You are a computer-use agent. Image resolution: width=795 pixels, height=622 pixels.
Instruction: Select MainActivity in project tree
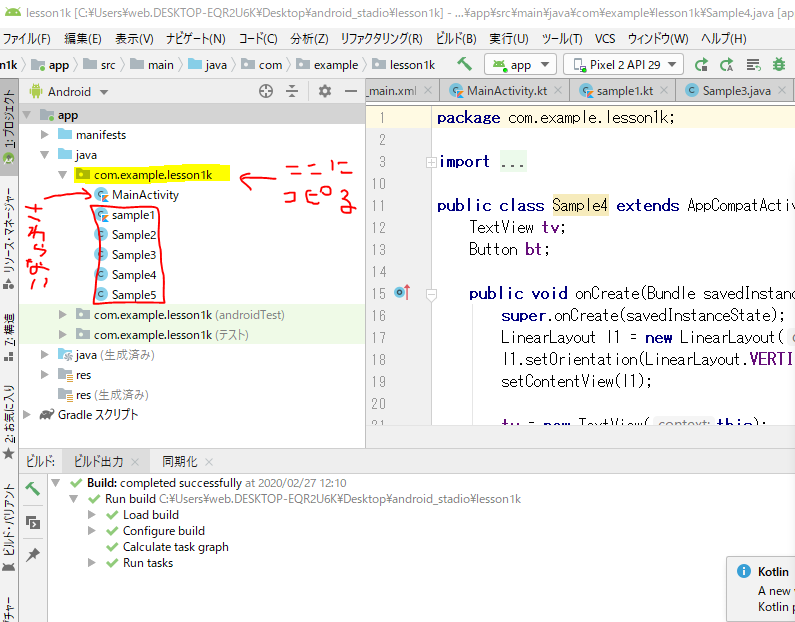pos(137,195)
